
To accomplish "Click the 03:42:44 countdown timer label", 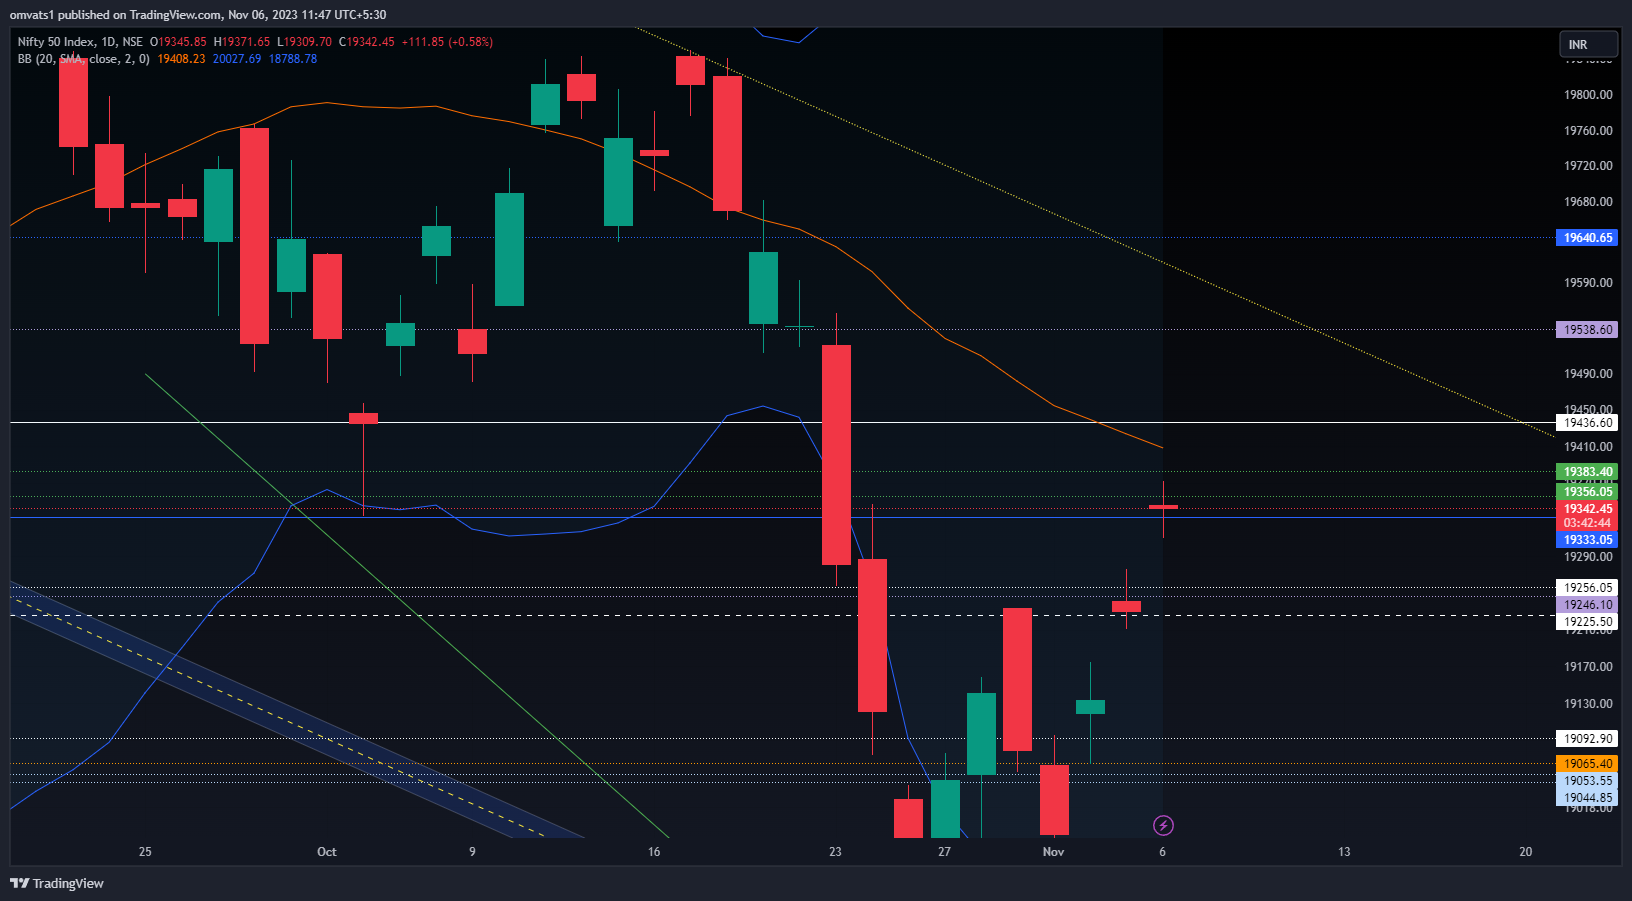I will [x=1587, y=523].
